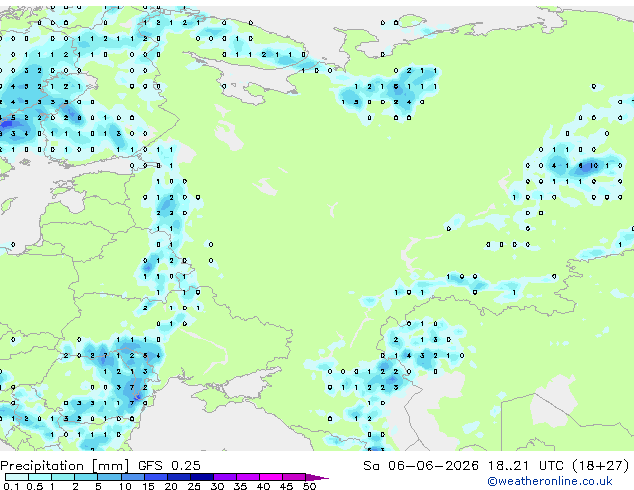The height and width of the screenshot is (490, 634).
Task: Click the 25–30 mm dark blue swatch
Action: [x=201, y=477]
